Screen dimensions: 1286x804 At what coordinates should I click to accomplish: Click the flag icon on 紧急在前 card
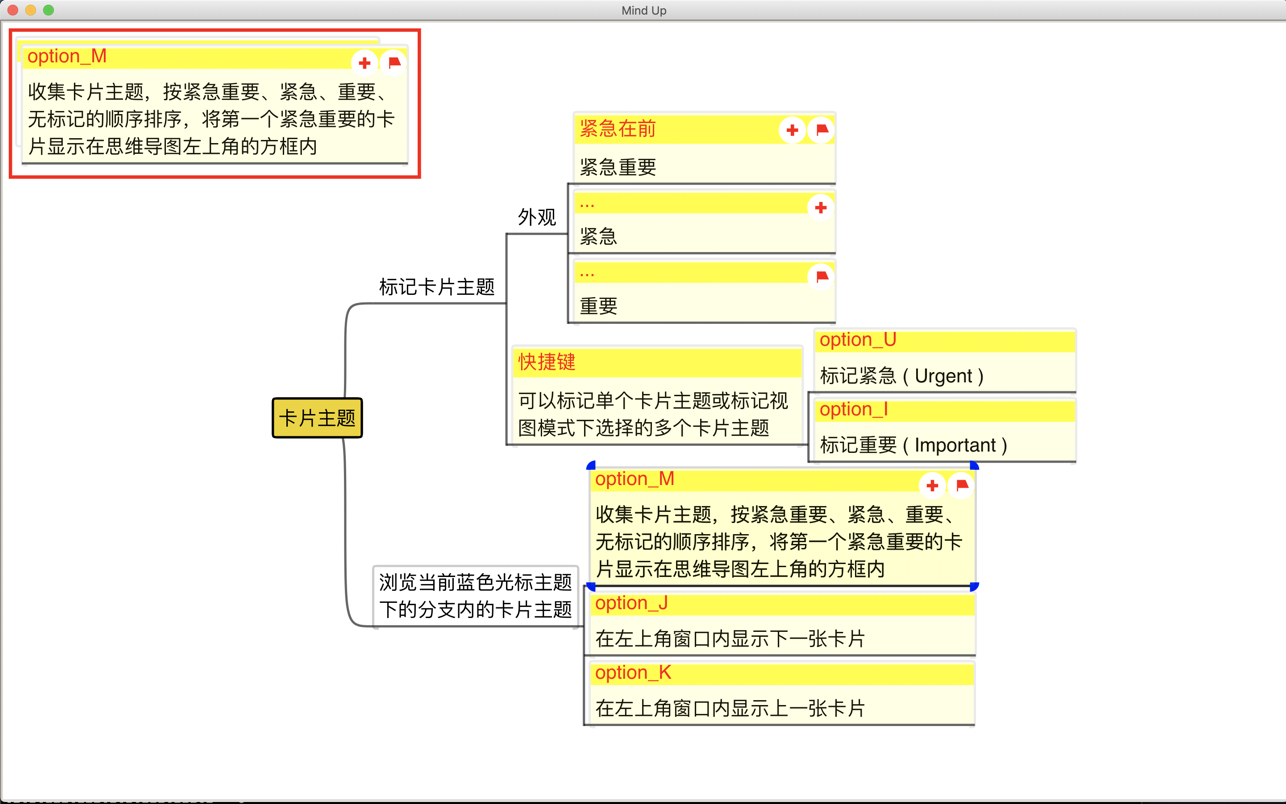tap(821, 130)
